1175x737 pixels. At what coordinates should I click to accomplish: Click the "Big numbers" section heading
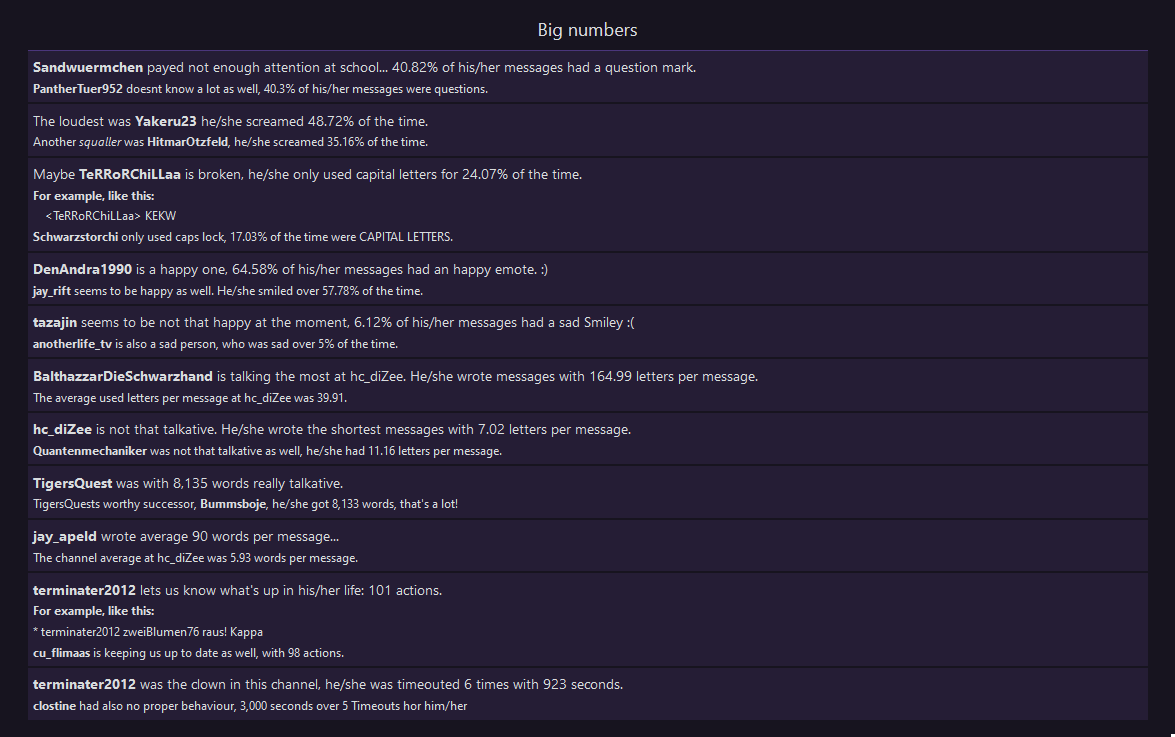587,30
